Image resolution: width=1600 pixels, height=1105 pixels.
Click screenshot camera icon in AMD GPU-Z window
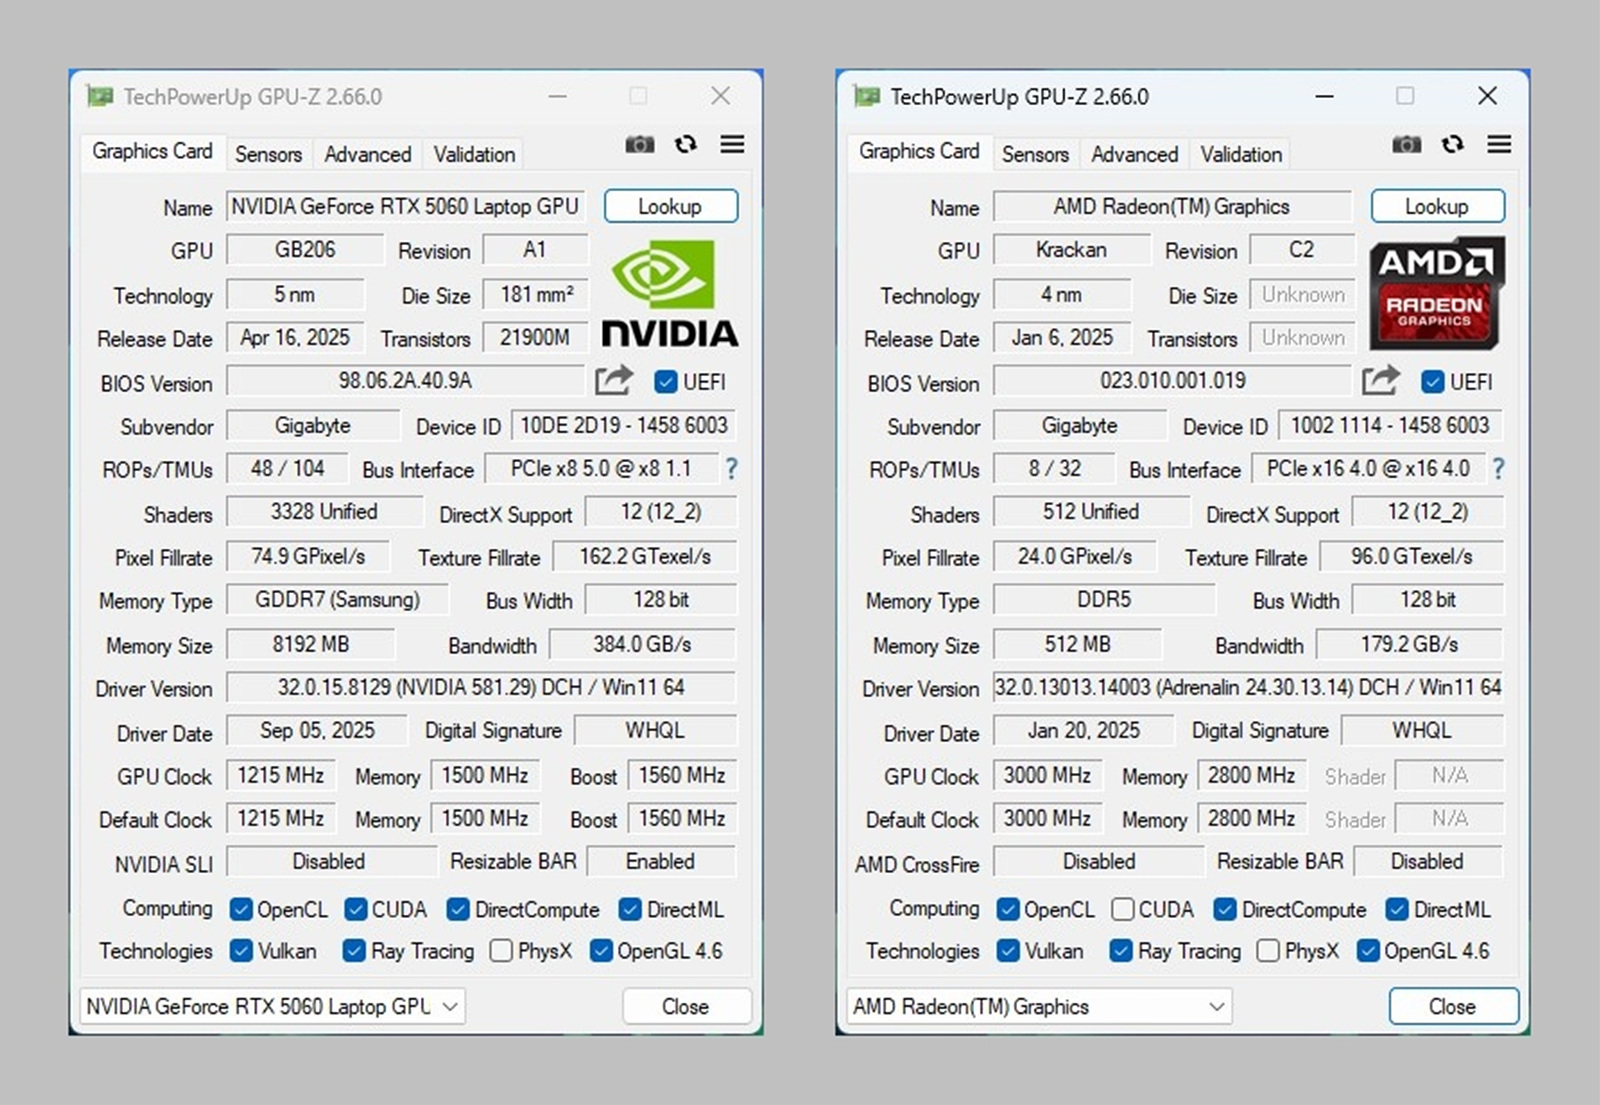tap(1407, 145)
